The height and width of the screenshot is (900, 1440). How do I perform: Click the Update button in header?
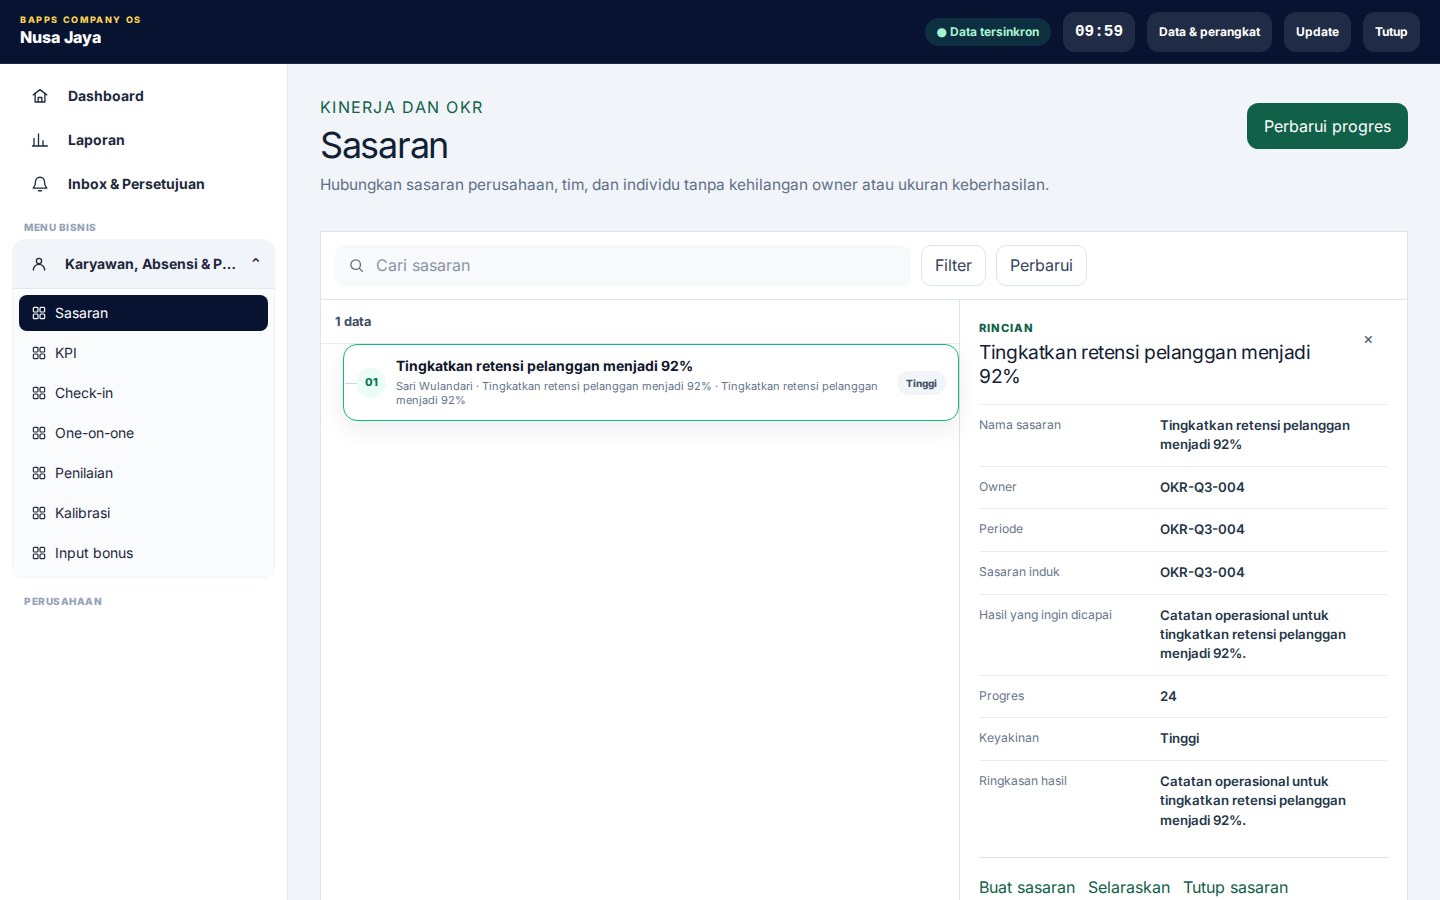click(x=1317, y=32)
